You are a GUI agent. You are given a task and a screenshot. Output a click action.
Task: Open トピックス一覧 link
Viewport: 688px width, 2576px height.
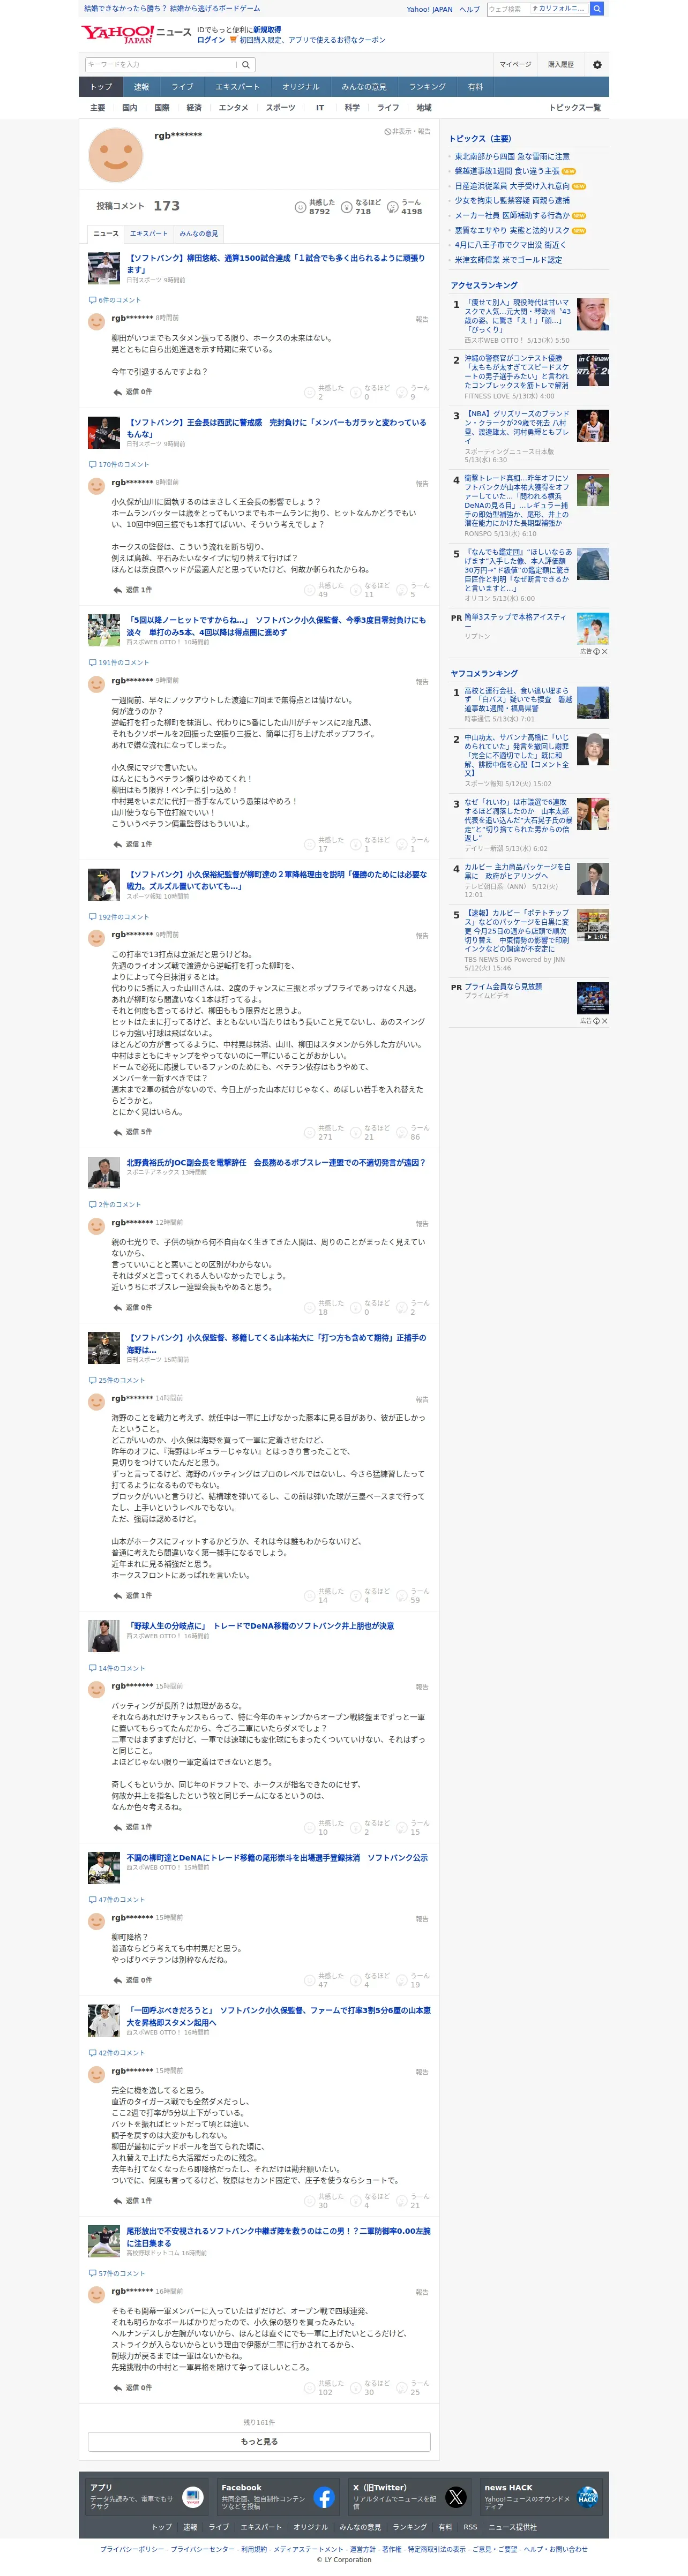(x=575, y=108)
